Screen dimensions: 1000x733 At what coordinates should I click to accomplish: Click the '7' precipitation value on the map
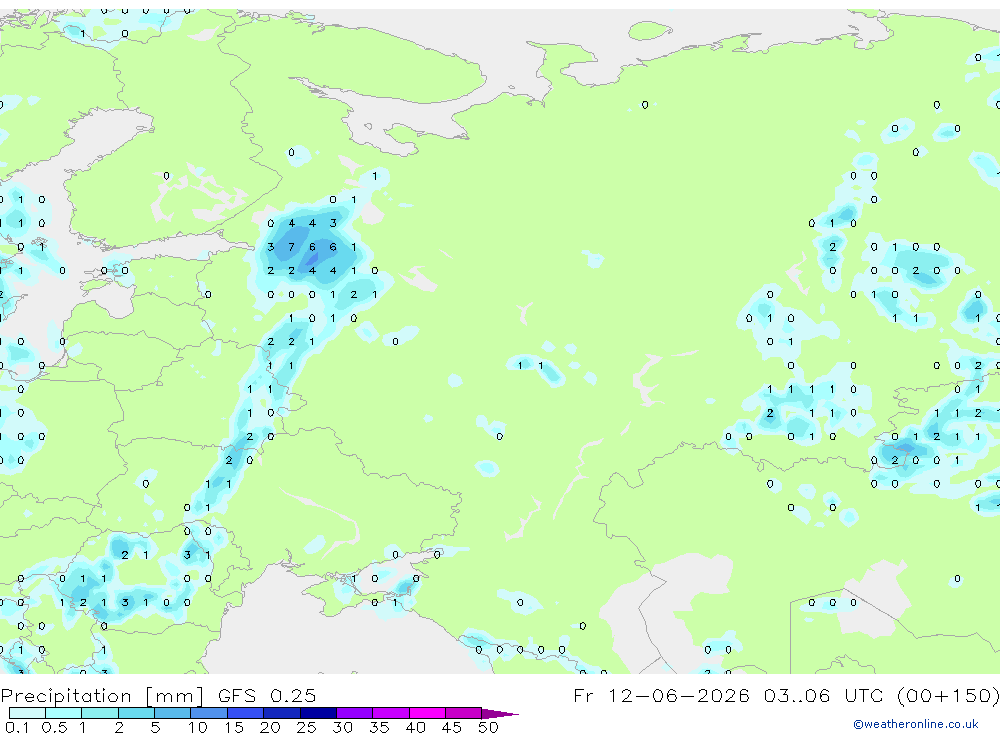pos(291,247)
